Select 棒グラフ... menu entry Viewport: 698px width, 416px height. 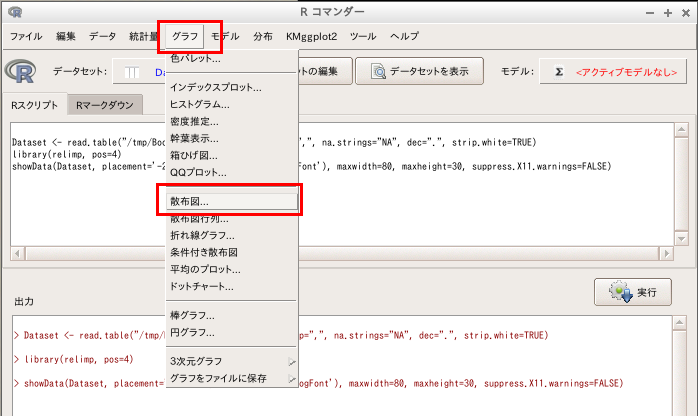[x=231, y=315]
